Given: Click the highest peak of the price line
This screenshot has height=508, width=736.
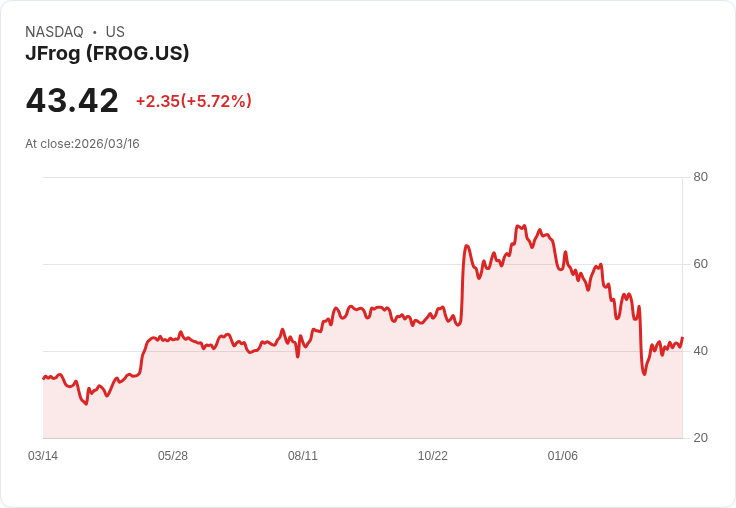Looking at the screenshot, I should point(518,227).
